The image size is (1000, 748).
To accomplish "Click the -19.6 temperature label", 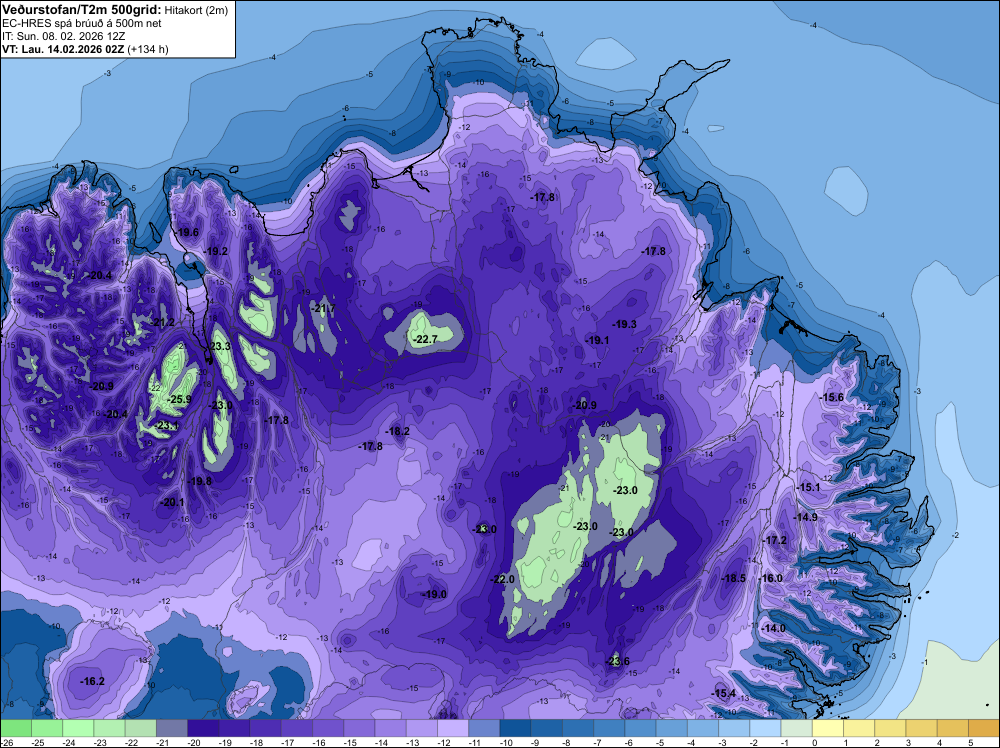I will click(188, 233).
